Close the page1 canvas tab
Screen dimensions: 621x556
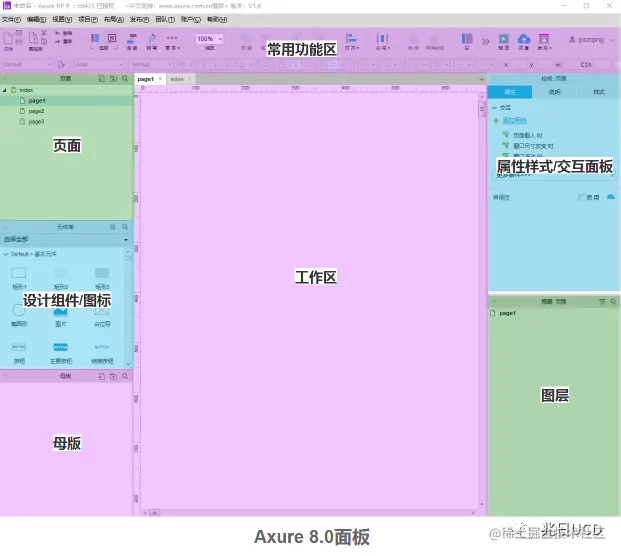160,79
